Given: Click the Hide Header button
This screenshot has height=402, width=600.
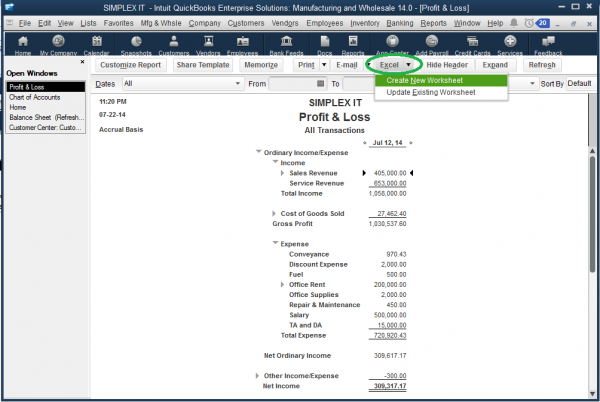Looking at the screenshot, I should 447,65.
